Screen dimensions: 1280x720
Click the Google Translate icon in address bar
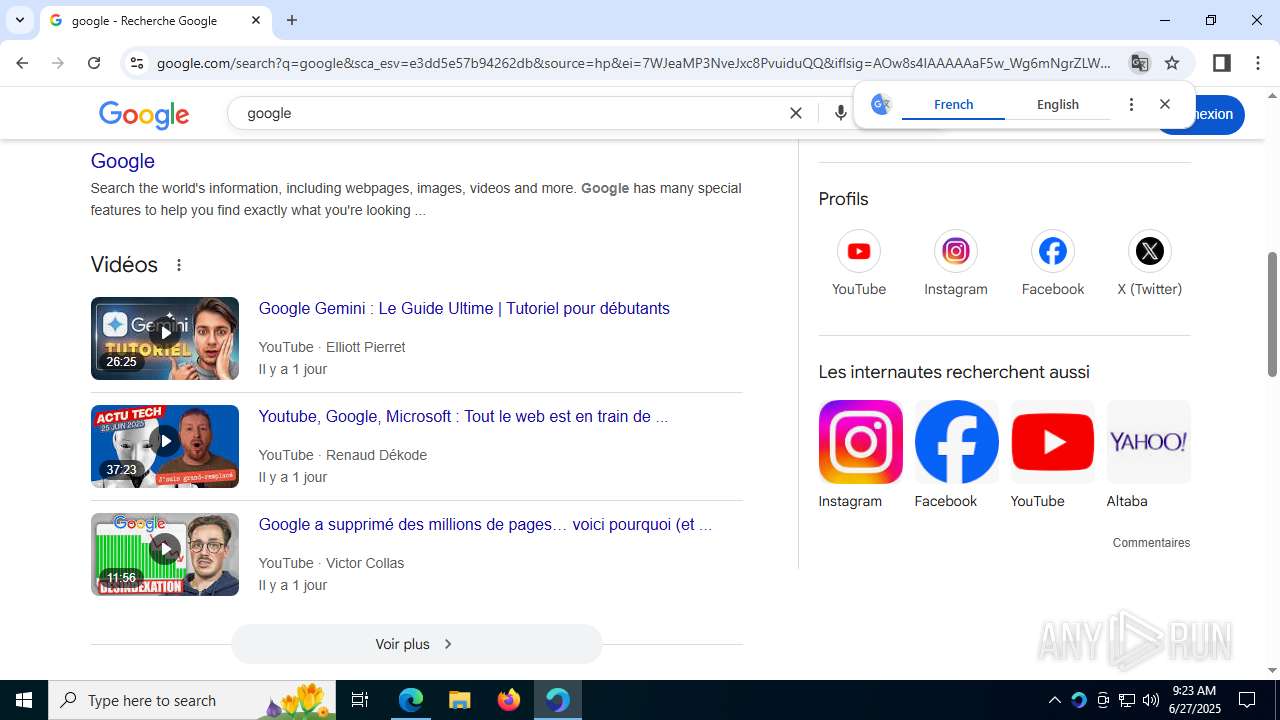[x=1139, y=63]
